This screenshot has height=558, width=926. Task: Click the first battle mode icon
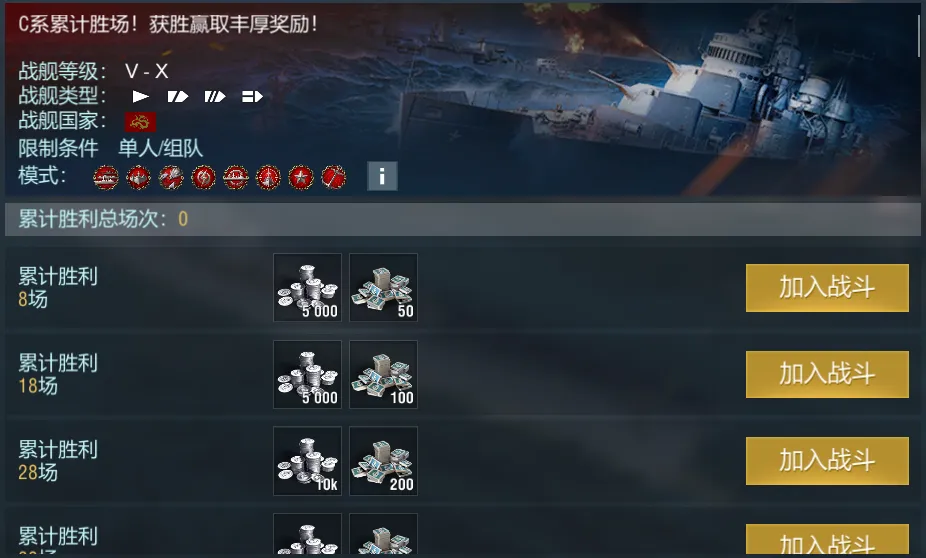[x=106, y=177]
